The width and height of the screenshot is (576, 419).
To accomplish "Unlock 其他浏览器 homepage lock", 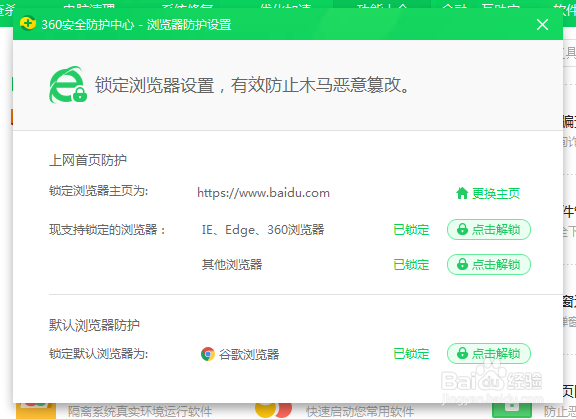I will 489,264.
